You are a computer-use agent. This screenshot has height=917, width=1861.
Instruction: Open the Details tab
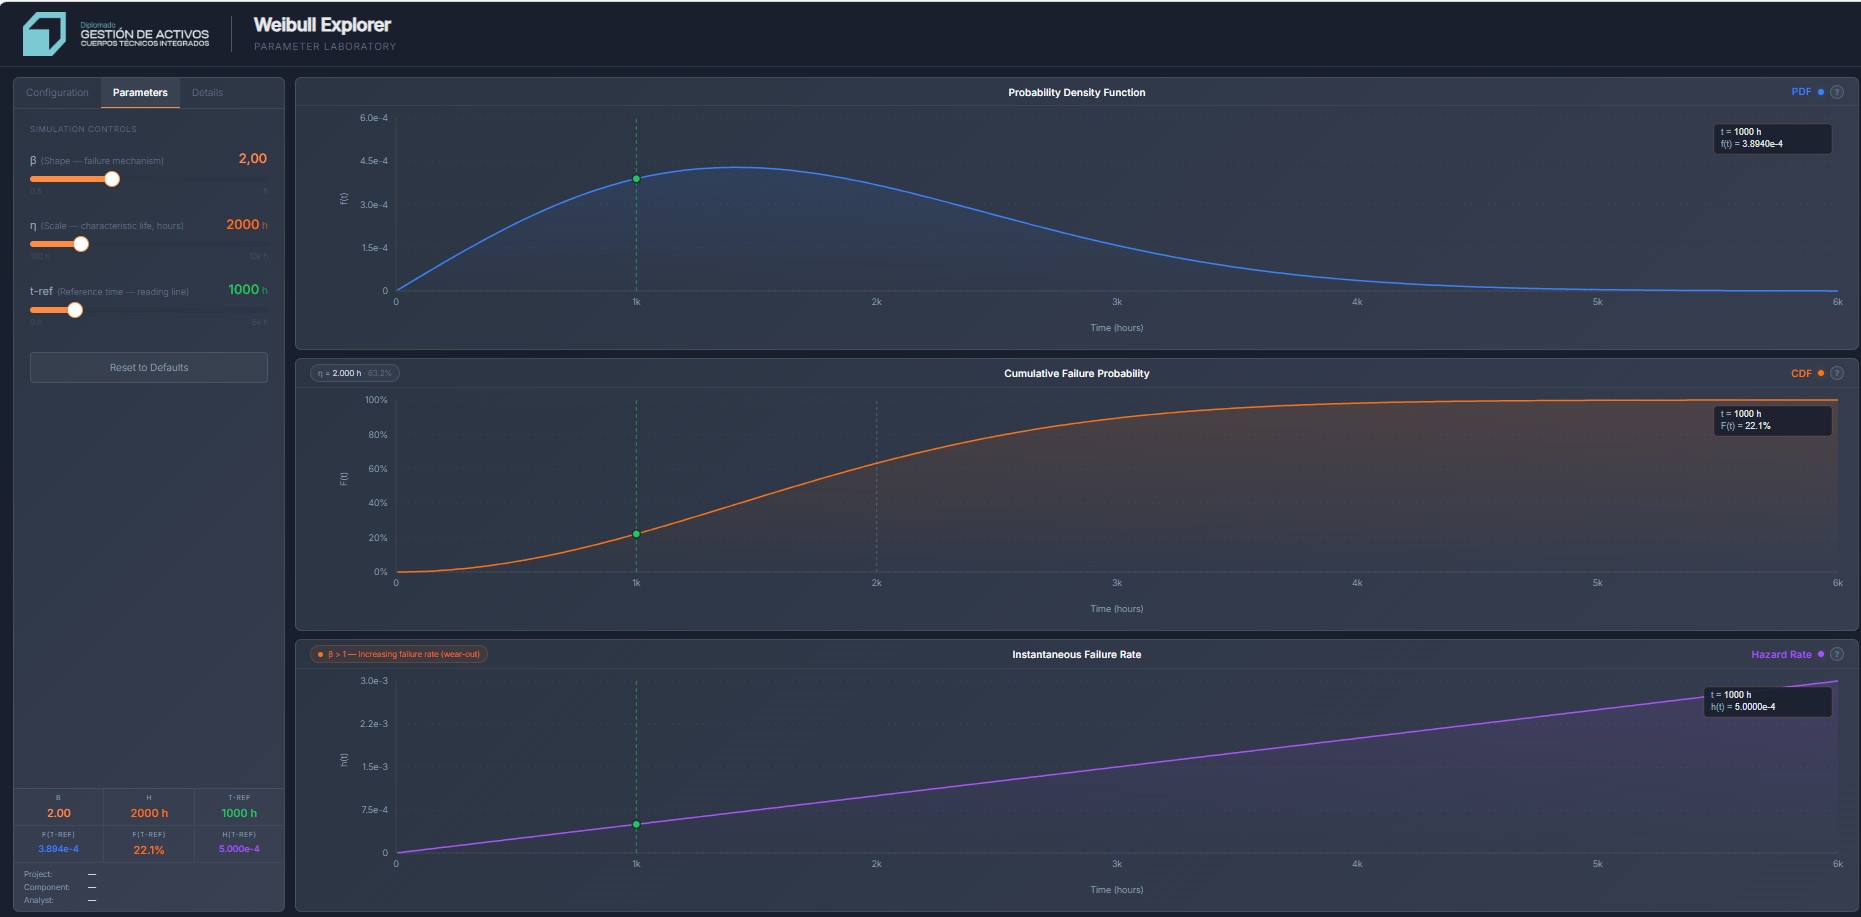(x=207, y=92)
